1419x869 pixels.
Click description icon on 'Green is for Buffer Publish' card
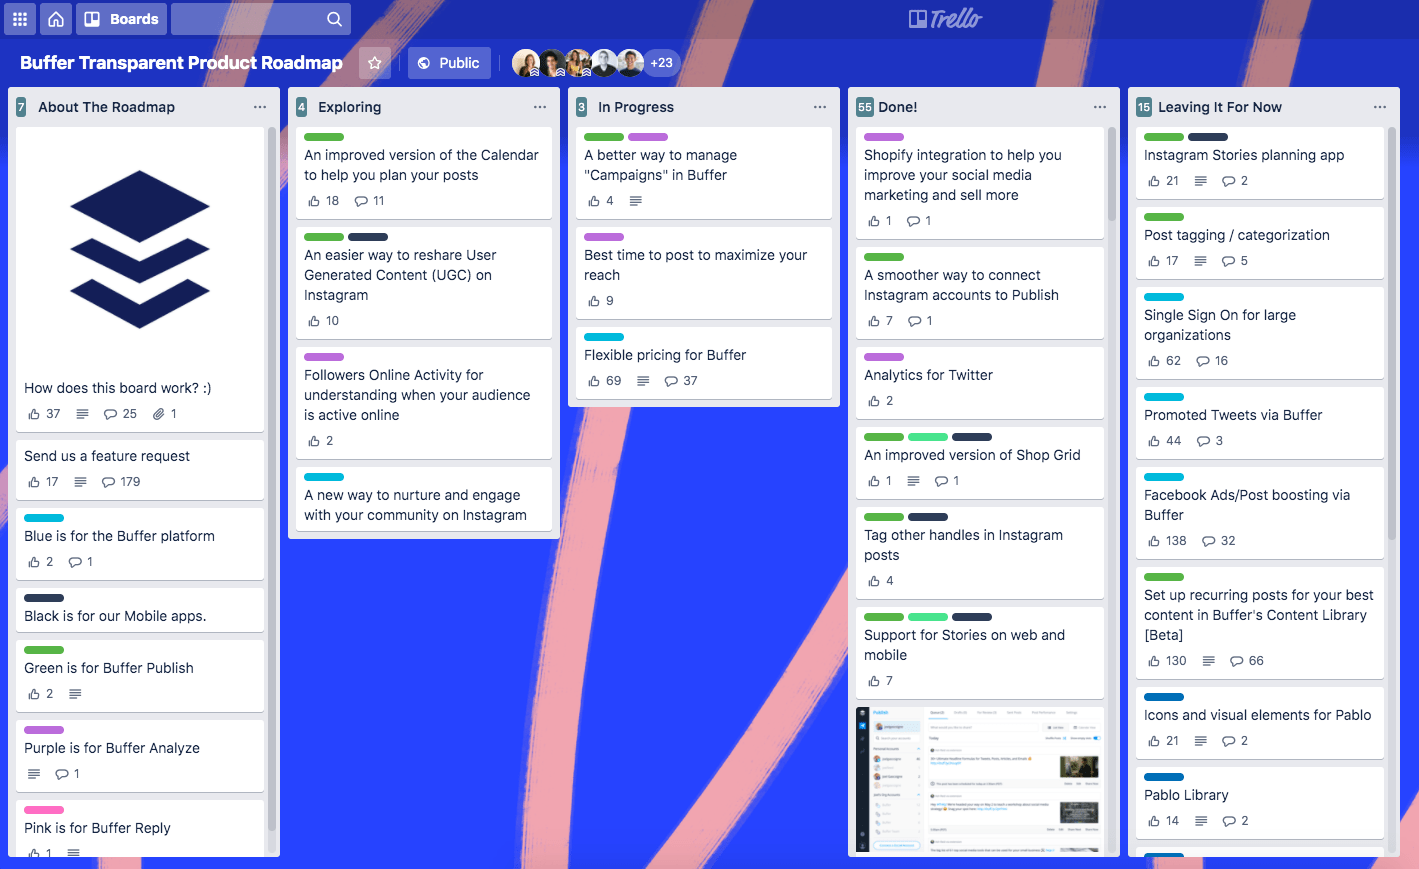coord(75,694)
